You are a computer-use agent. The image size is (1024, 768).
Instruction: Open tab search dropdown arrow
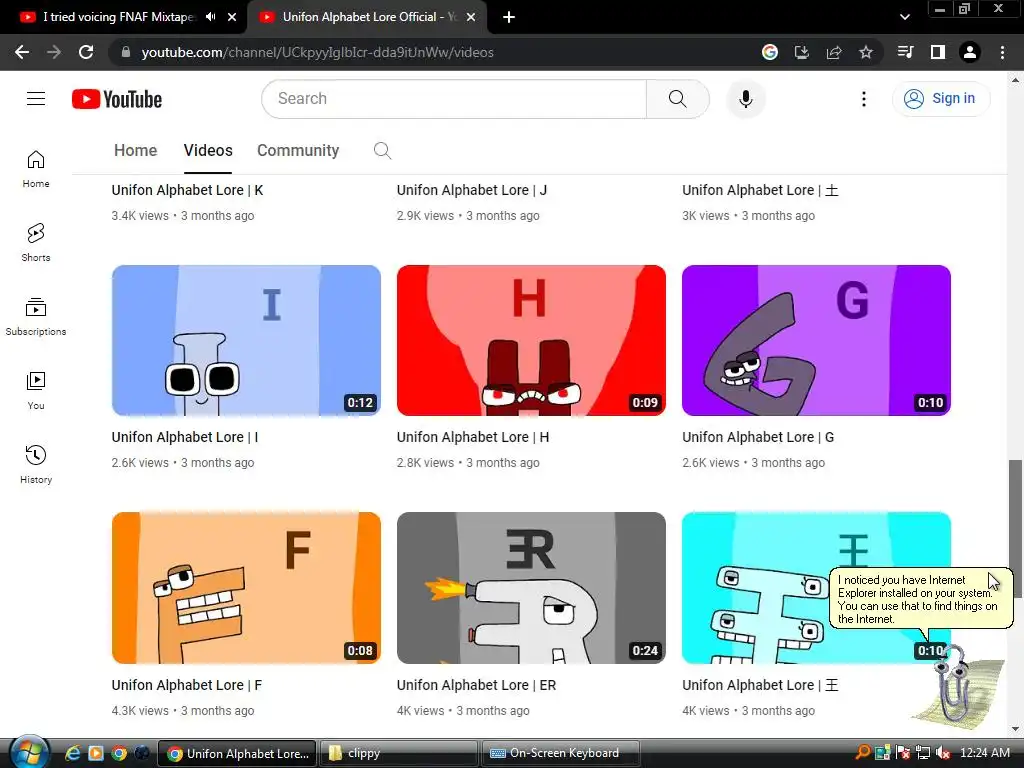click(x=904, y=17)
